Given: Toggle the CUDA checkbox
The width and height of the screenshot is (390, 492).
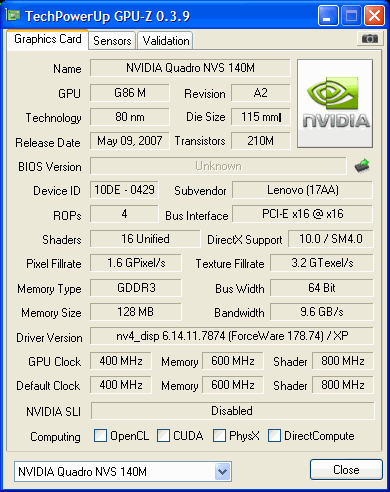Looking at the screenshot, I should pyautogui.click(x=163, y=435).
